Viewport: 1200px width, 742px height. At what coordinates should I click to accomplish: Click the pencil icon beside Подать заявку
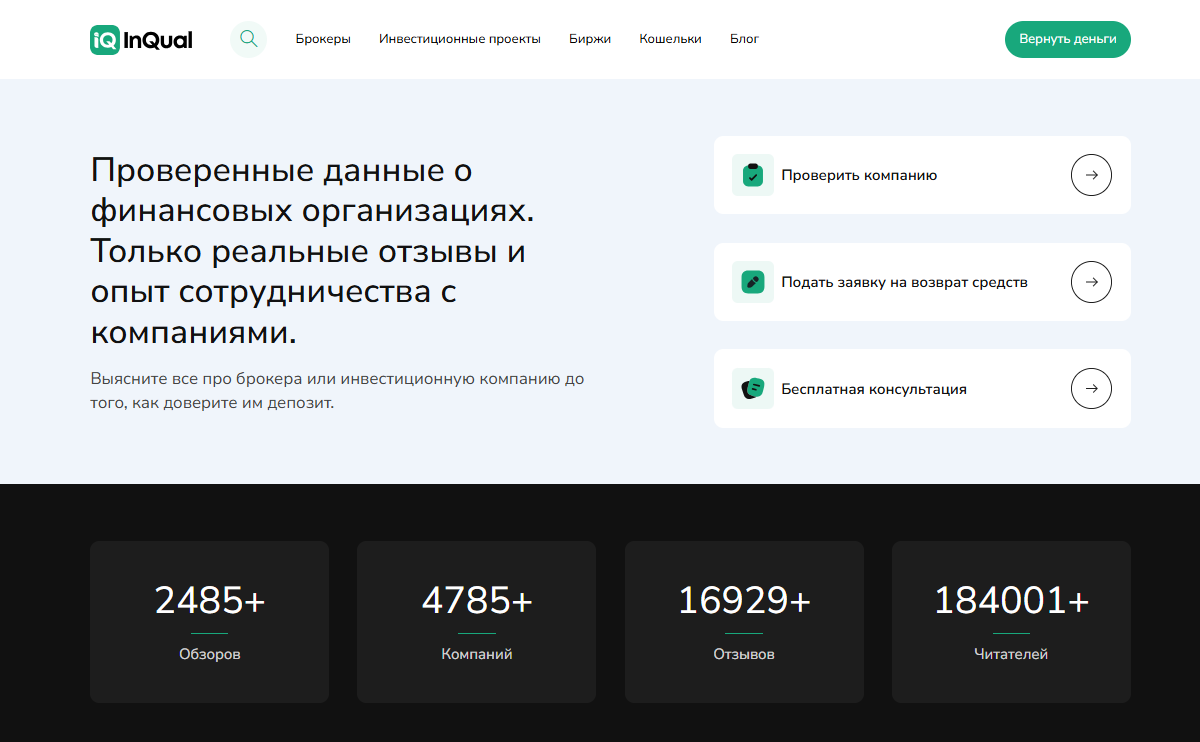click(752, 281)
